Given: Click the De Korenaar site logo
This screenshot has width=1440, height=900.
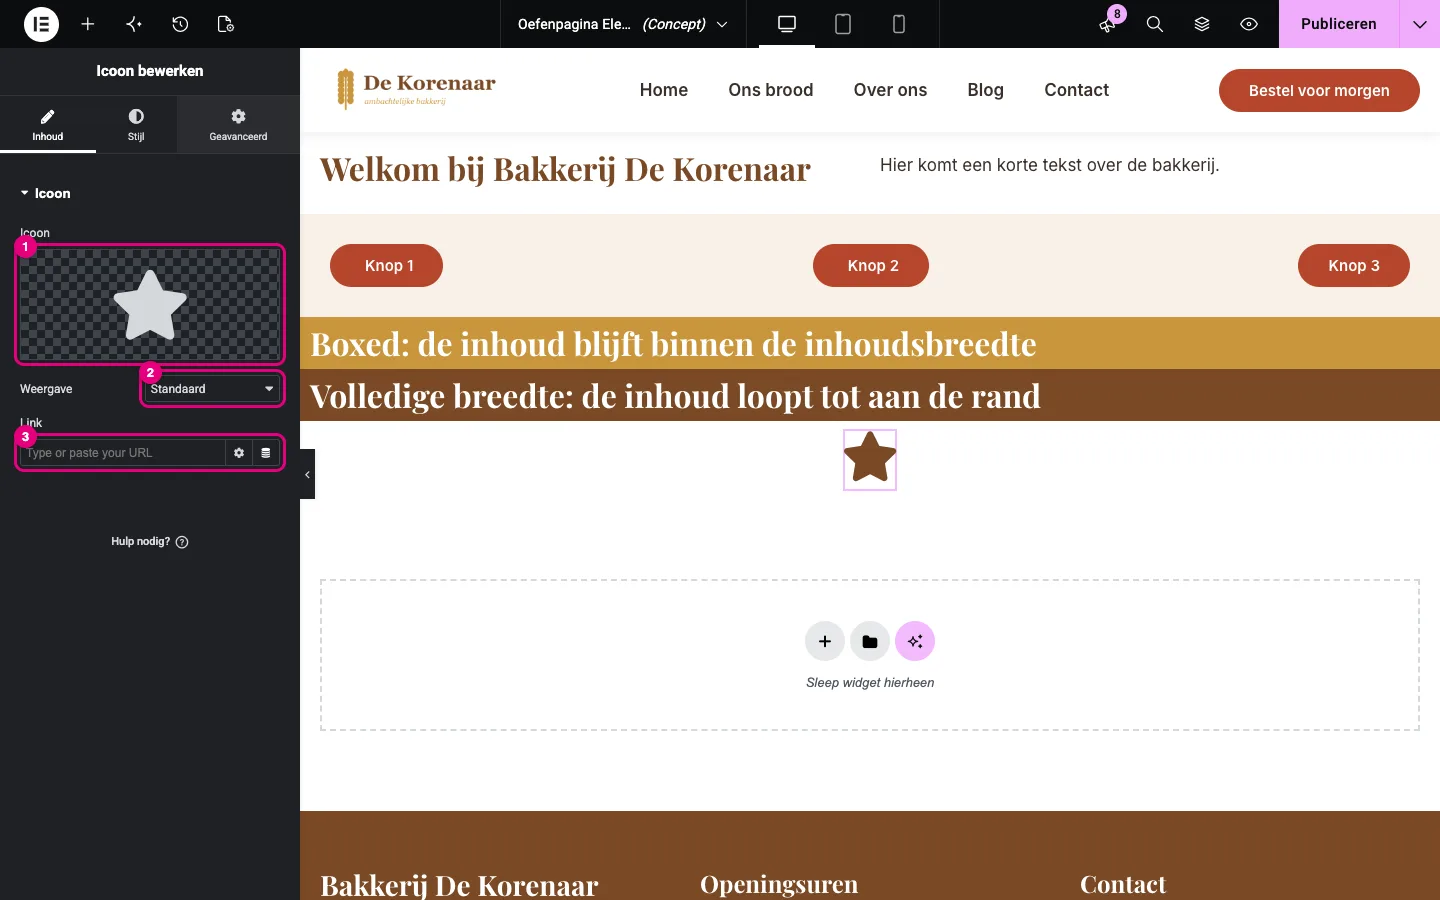Looking at the screenshot, I should pos(416,89).
